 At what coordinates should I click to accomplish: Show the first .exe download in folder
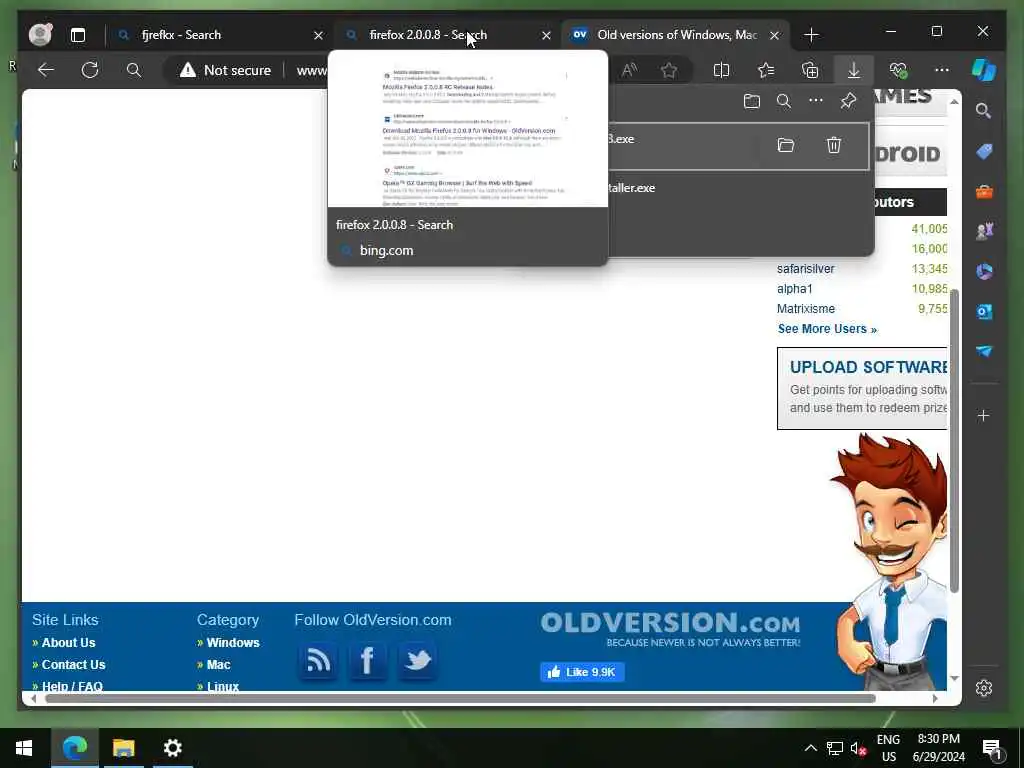[x=786, y=145]
